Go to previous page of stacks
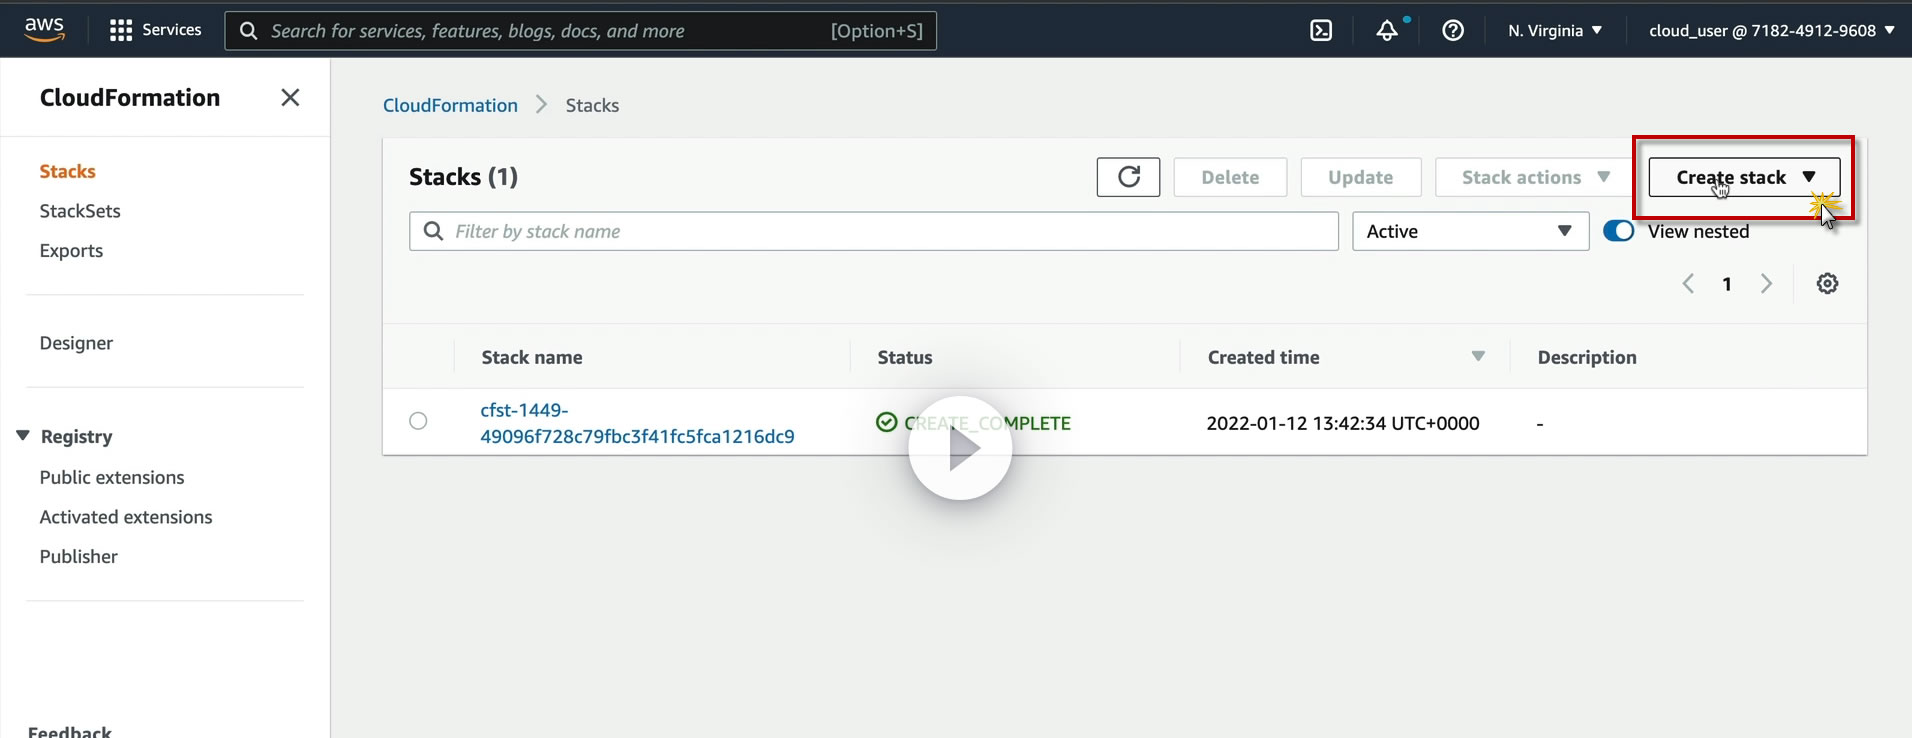This screenshot has height=738, width=1912. (1688, 284)
